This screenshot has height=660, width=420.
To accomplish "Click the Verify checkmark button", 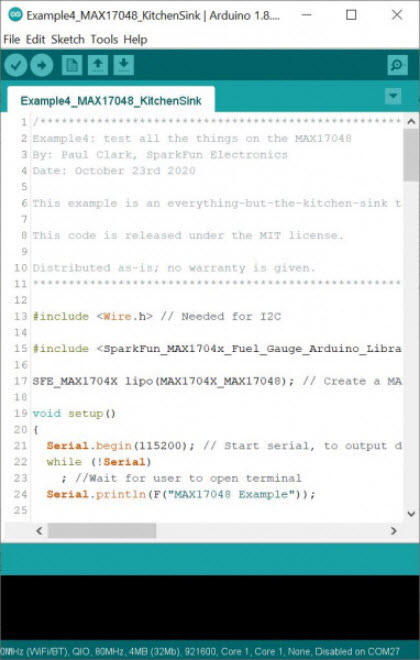I will [x=16, y=65].
